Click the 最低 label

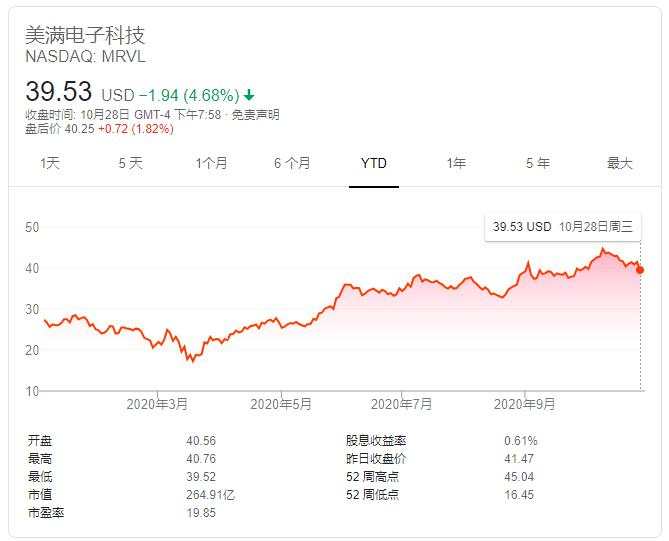40,477
